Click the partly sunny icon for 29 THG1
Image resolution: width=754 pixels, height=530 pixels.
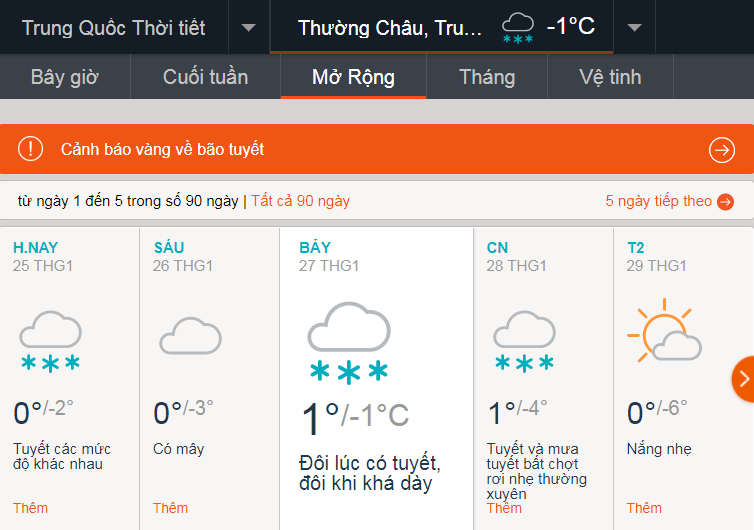[663, 333]
